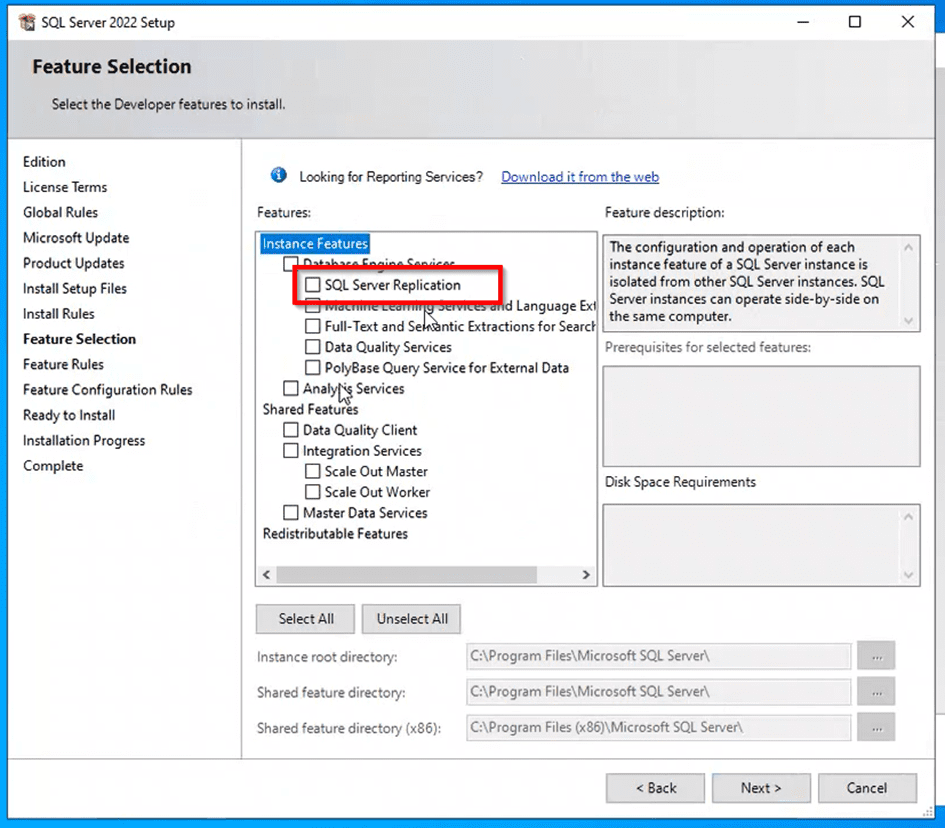
Task: Proceed with the Next button
Action: [x=761, y=788]
